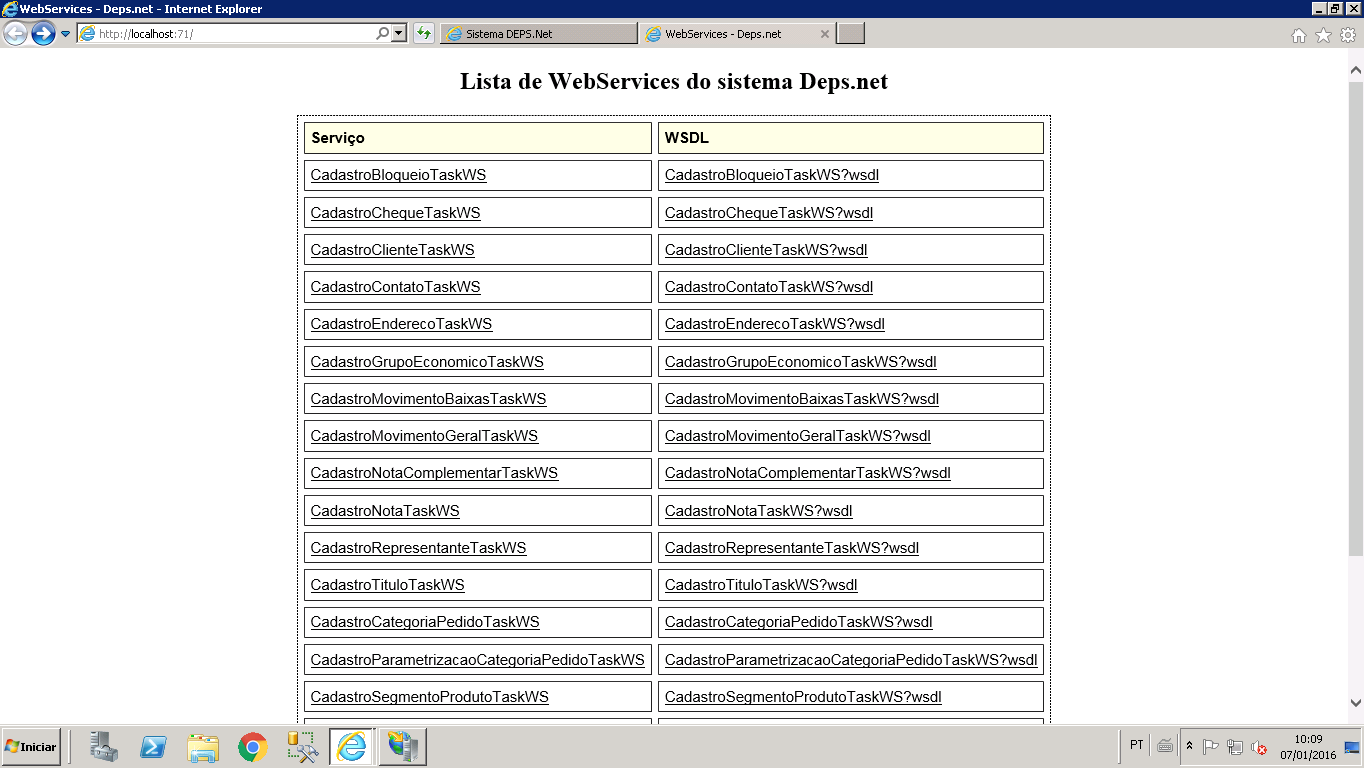Screen dimensions: 1364x768
Task: Click the Serviço column header
Action: (478, 138)
